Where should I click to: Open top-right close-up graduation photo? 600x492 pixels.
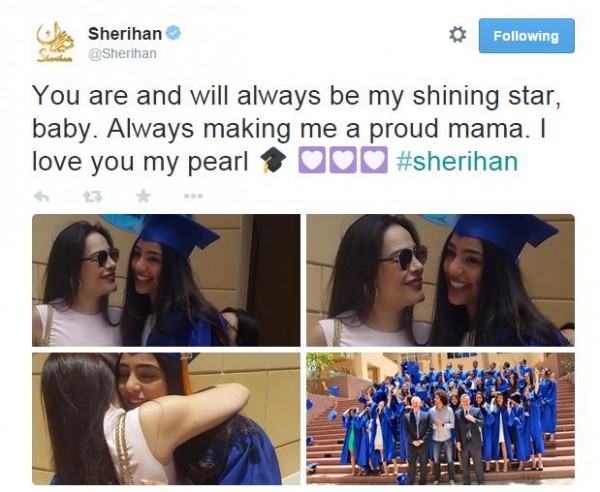[x=440, y=280]
